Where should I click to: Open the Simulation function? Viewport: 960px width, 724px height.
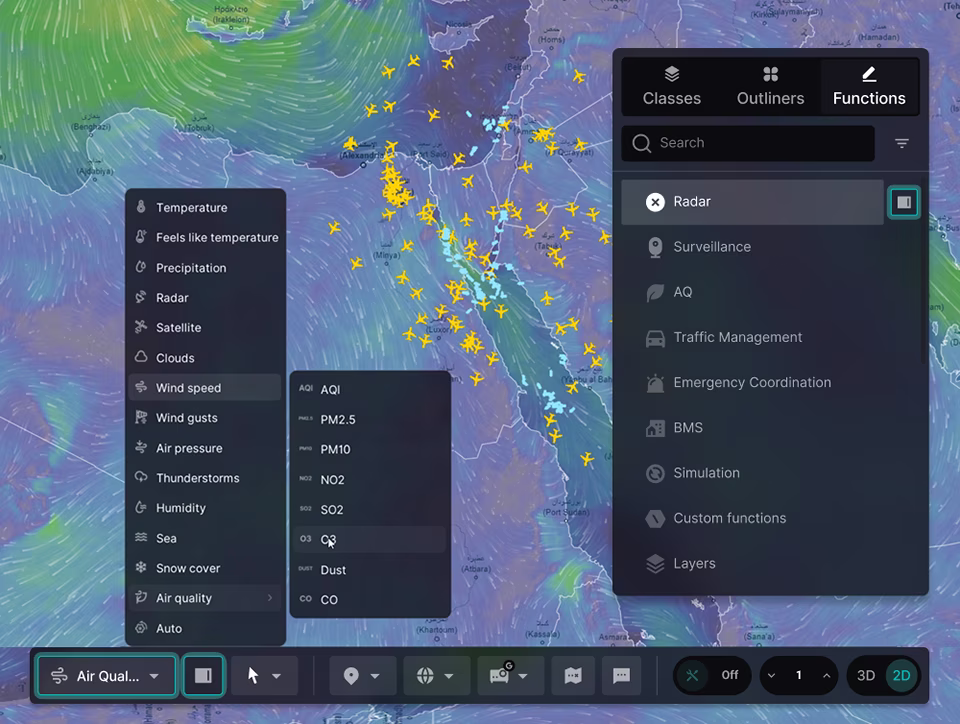[x=708, y=472]
